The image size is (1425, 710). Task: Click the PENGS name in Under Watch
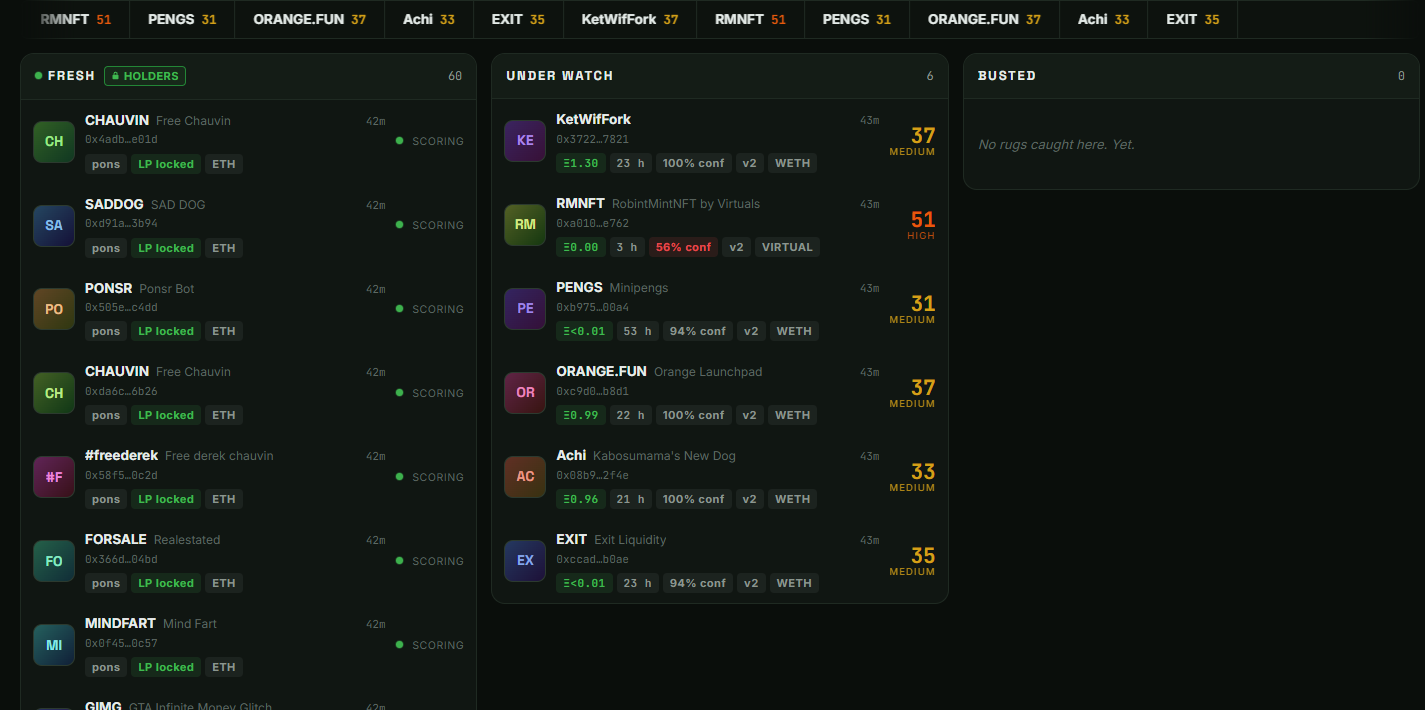(580, 287)
